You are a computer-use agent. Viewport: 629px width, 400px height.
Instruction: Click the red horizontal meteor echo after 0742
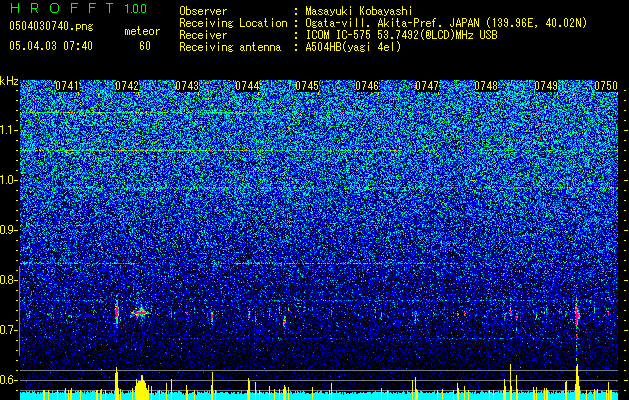(141, 312)
